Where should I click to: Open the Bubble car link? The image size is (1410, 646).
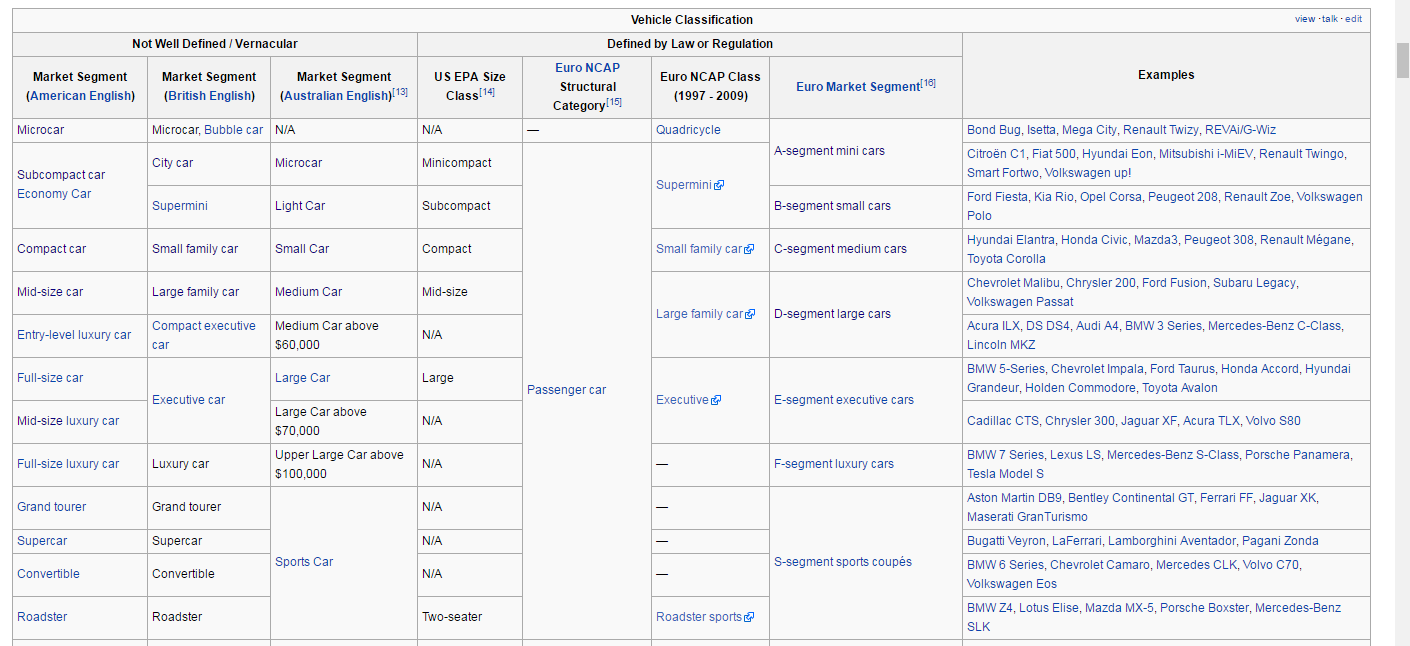[234, 130]
